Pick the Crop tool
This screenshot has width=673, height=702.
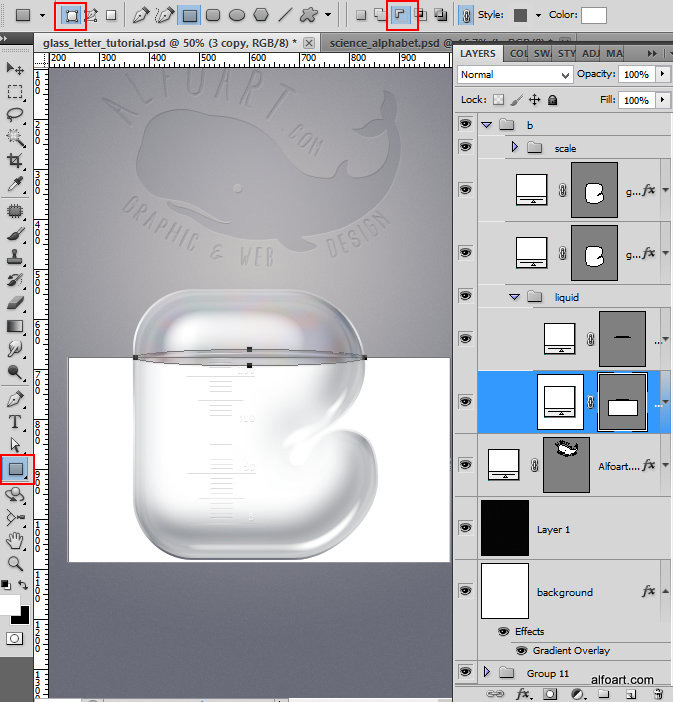[16, 160]
